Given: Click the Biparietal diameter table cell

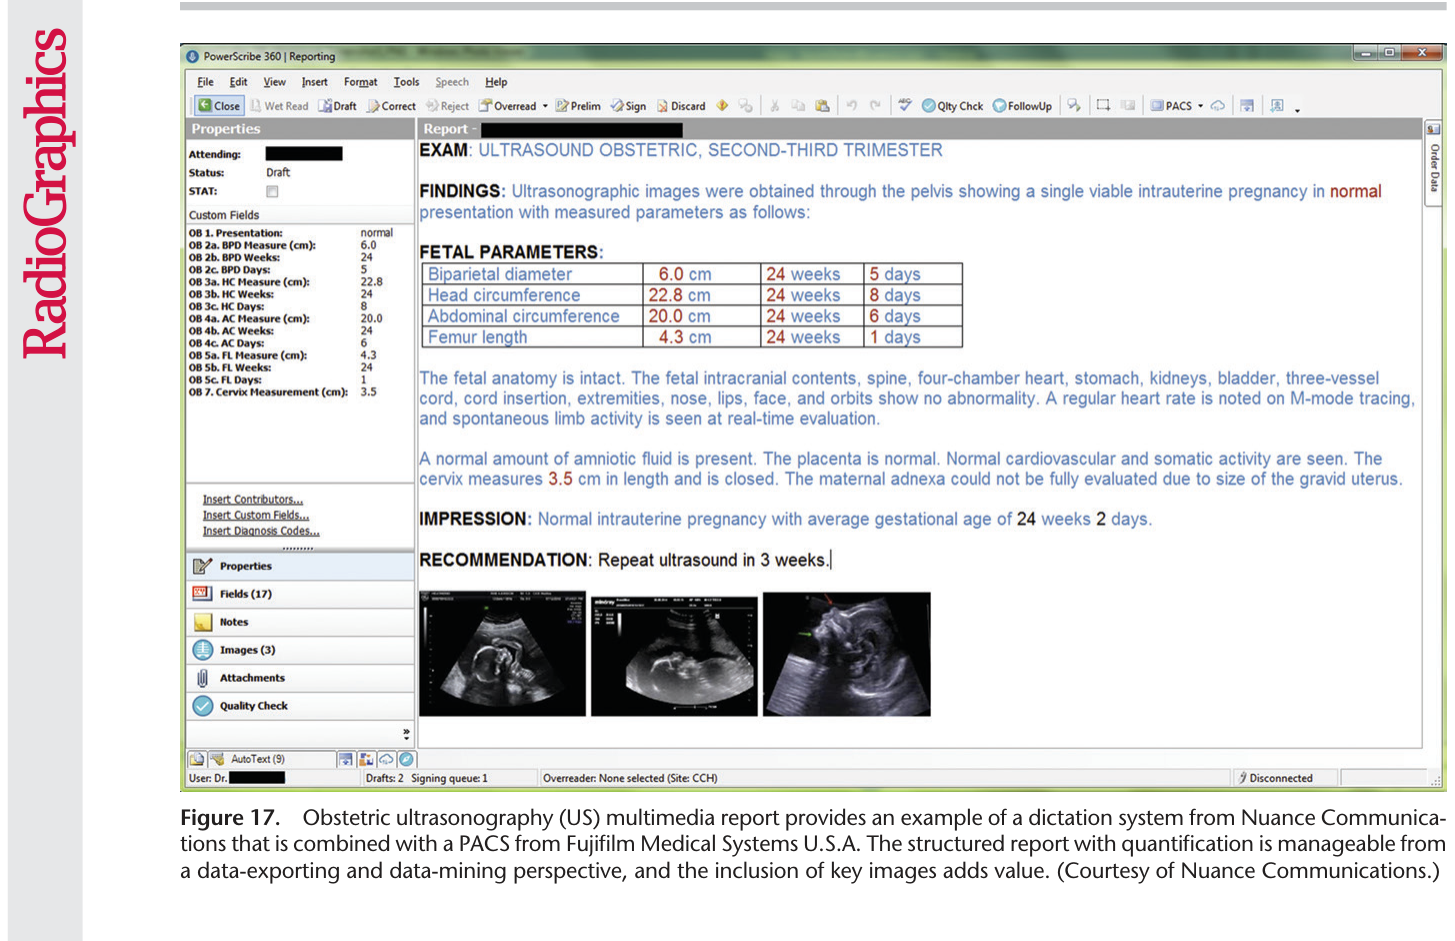Looking at the screenshot, I should [x=532, y=274].
